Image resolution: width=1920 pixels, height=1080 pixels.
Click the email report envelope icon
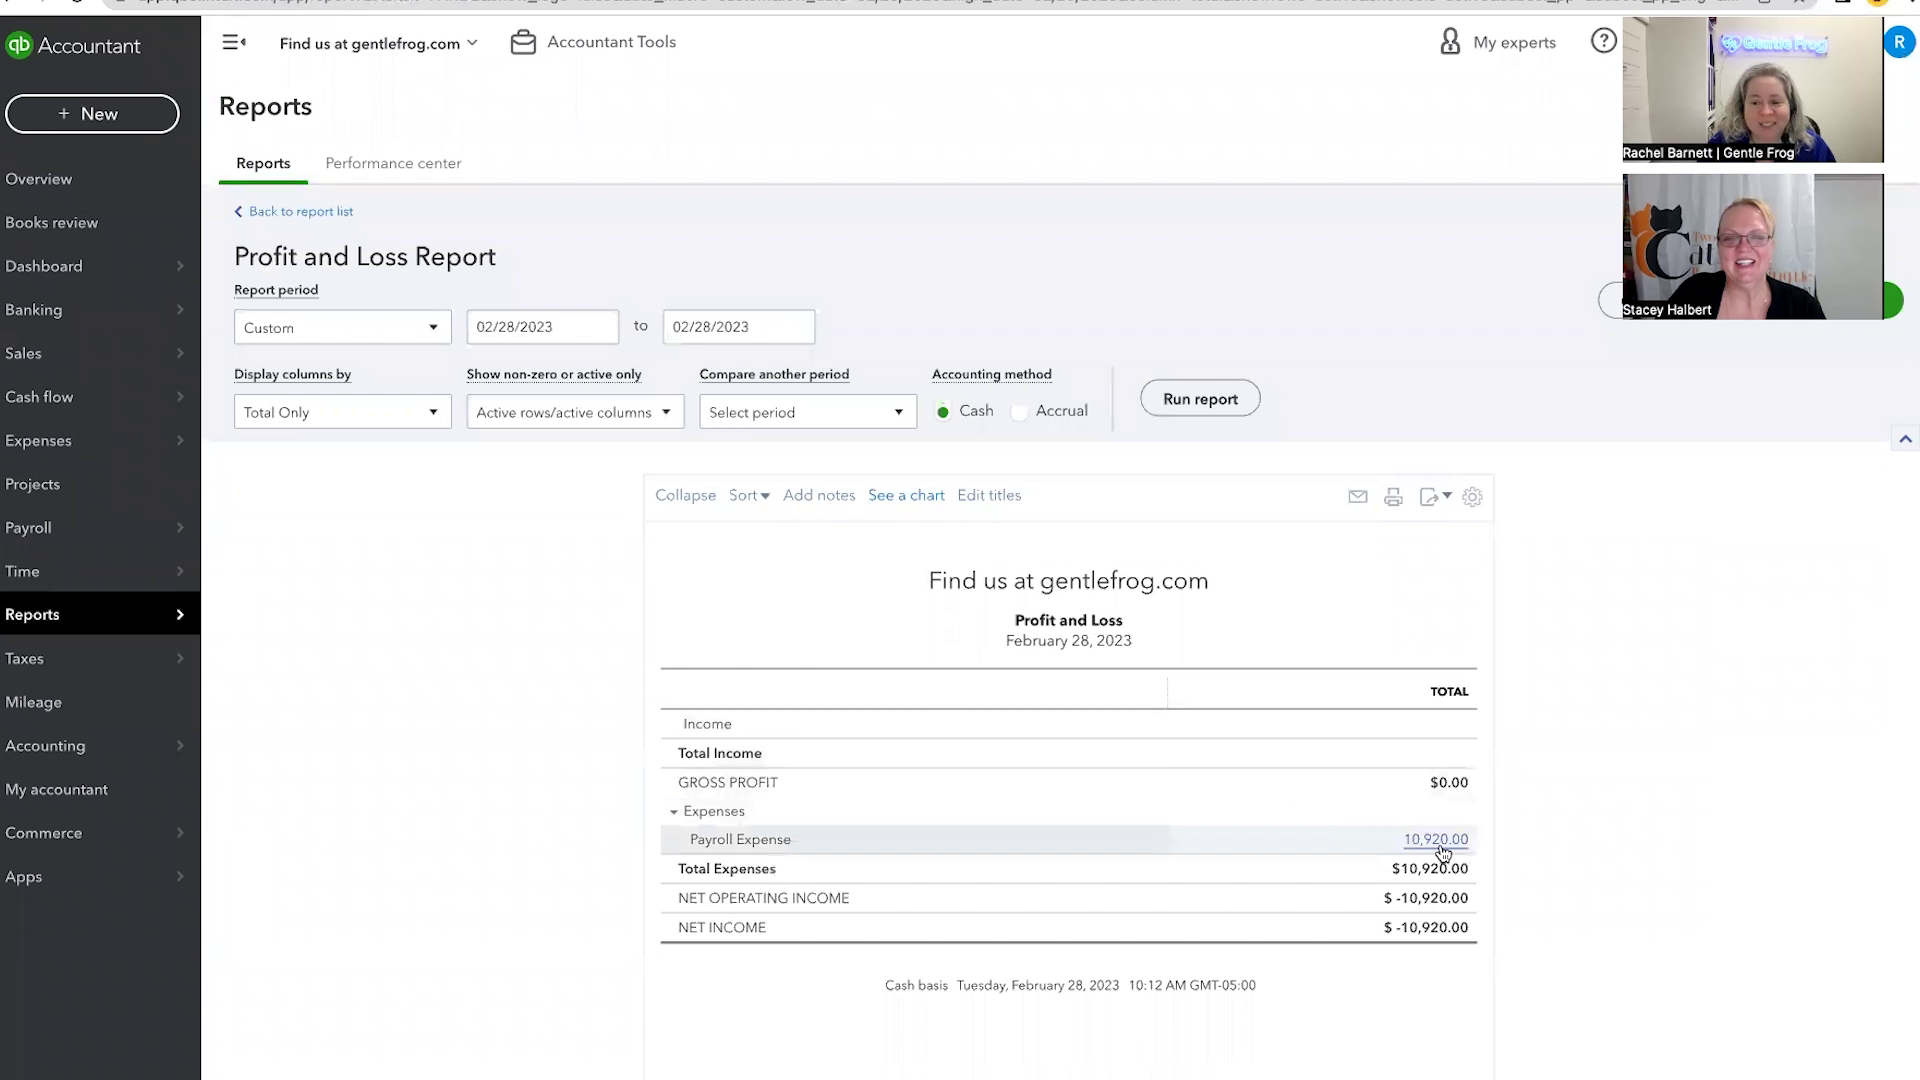1357,497
